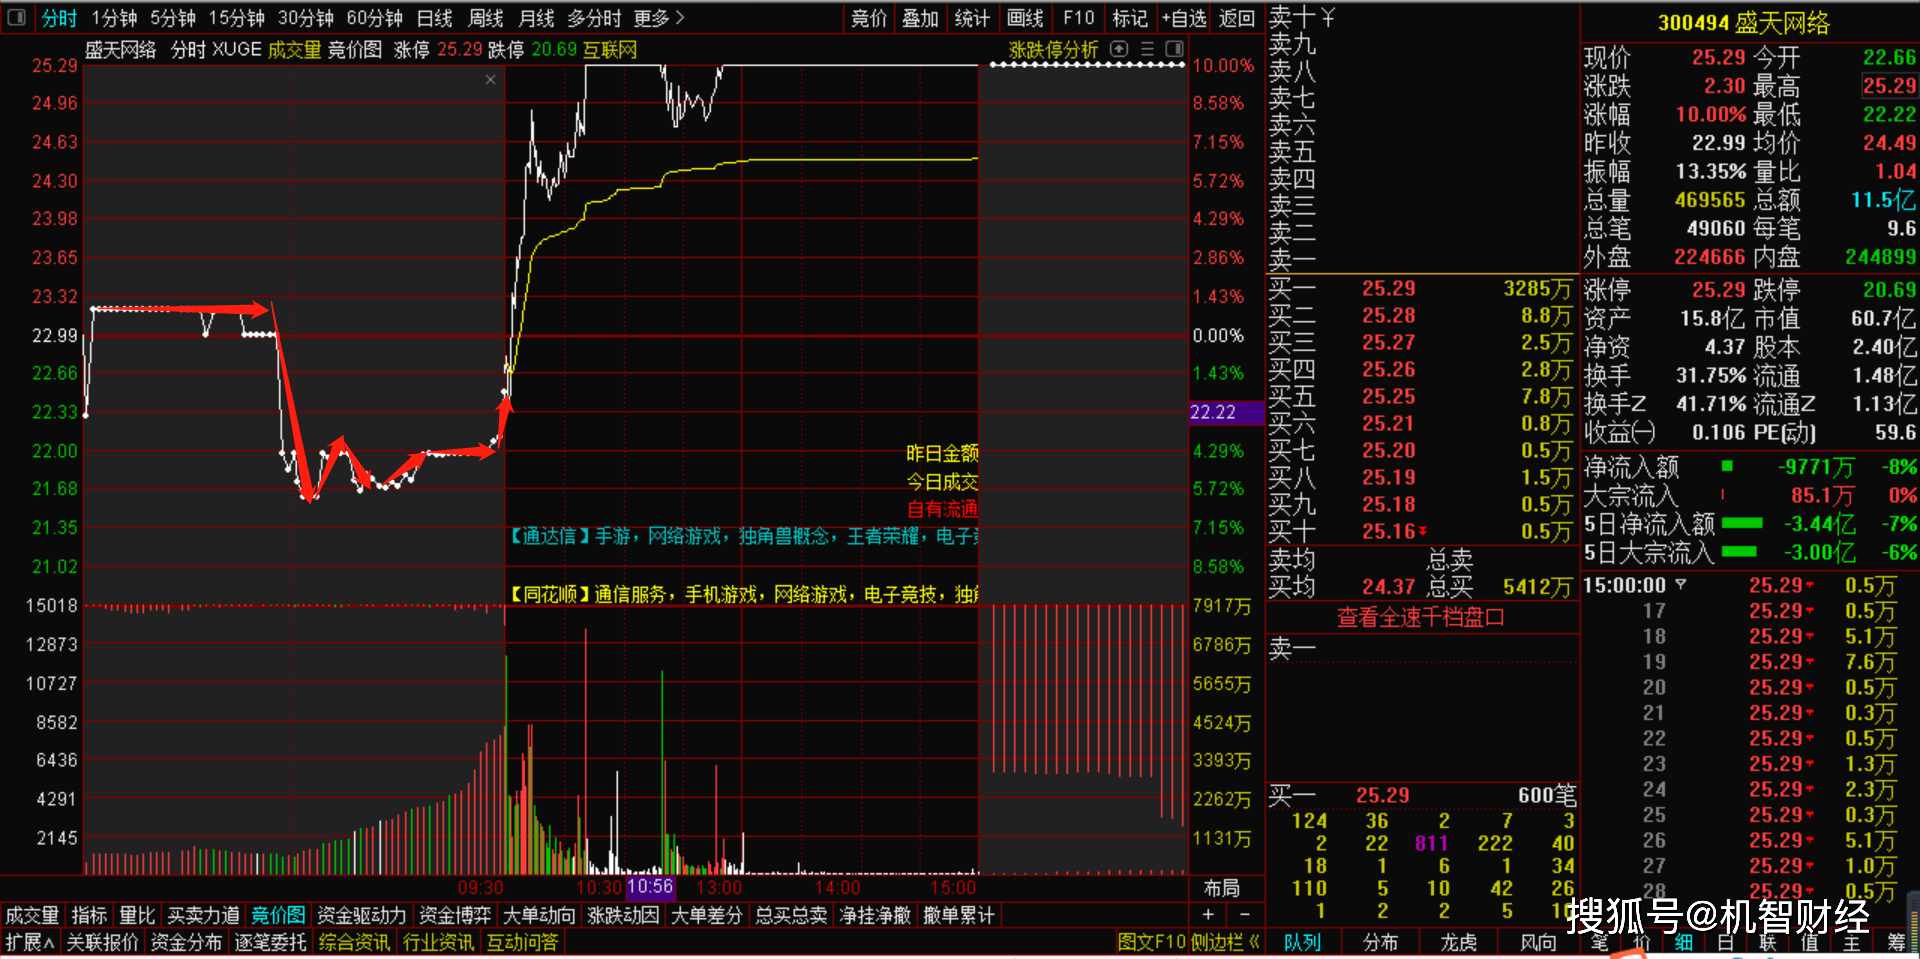The height and width of the screenshot is (959, 1920).
Task: Switch to the 15分钟 chart period
Action: [x=237, y=18]
